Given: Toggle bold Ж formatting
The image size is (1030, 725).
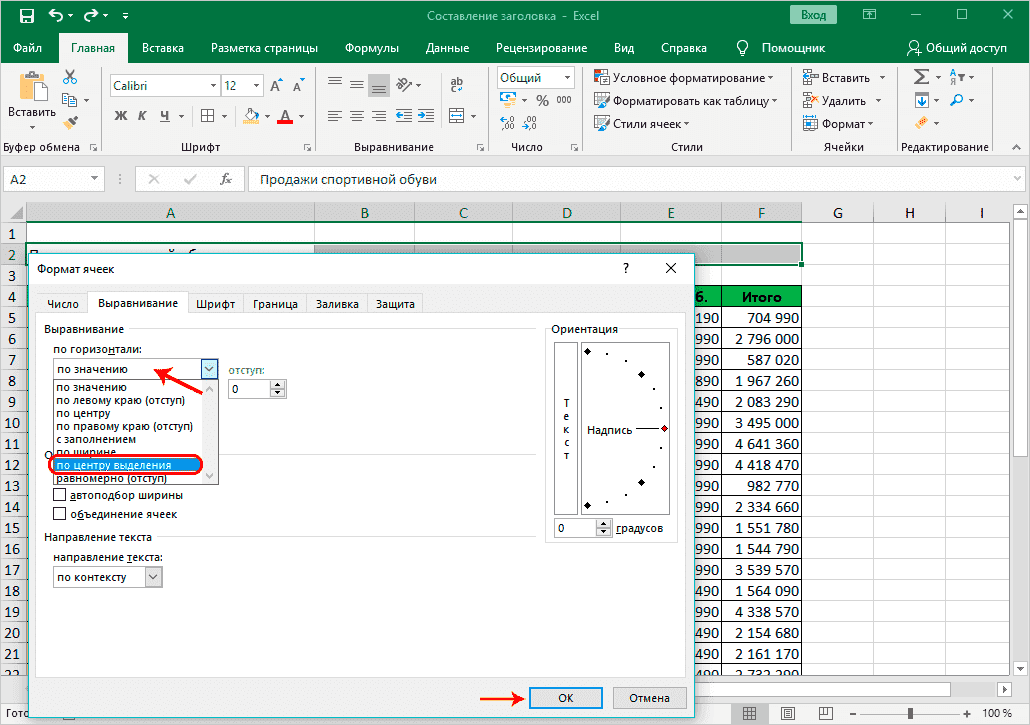Looking at the screenshot, I should click(x=121, y=116).
